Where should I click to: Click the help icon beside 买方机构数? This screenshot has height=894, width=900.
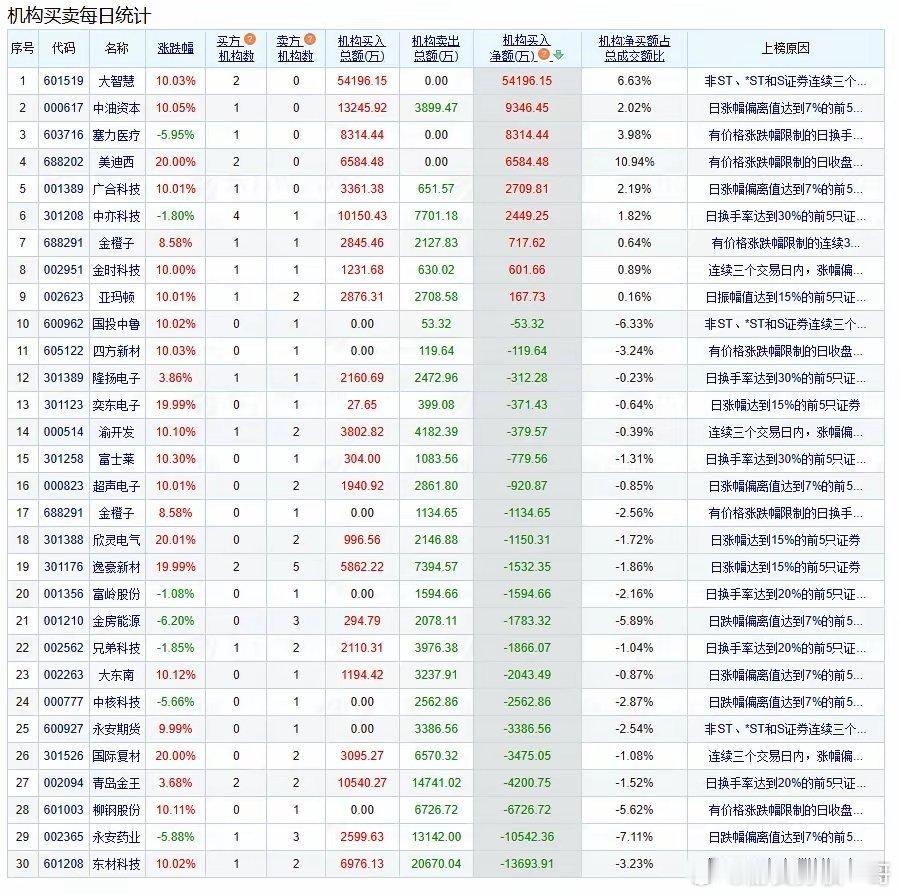(250, 40)
